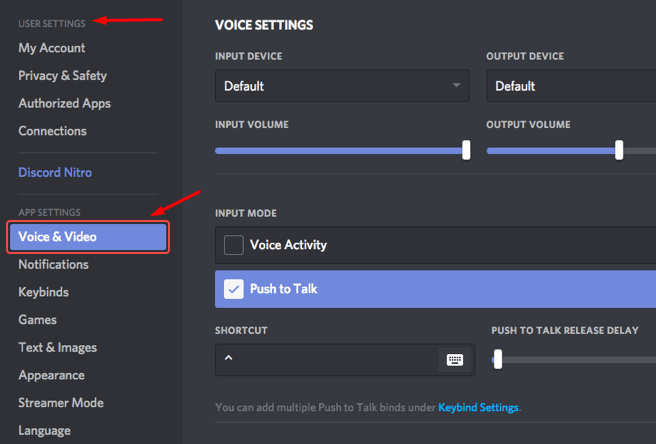Open My Account settings
656x444 pixels.
click(52, 48)
